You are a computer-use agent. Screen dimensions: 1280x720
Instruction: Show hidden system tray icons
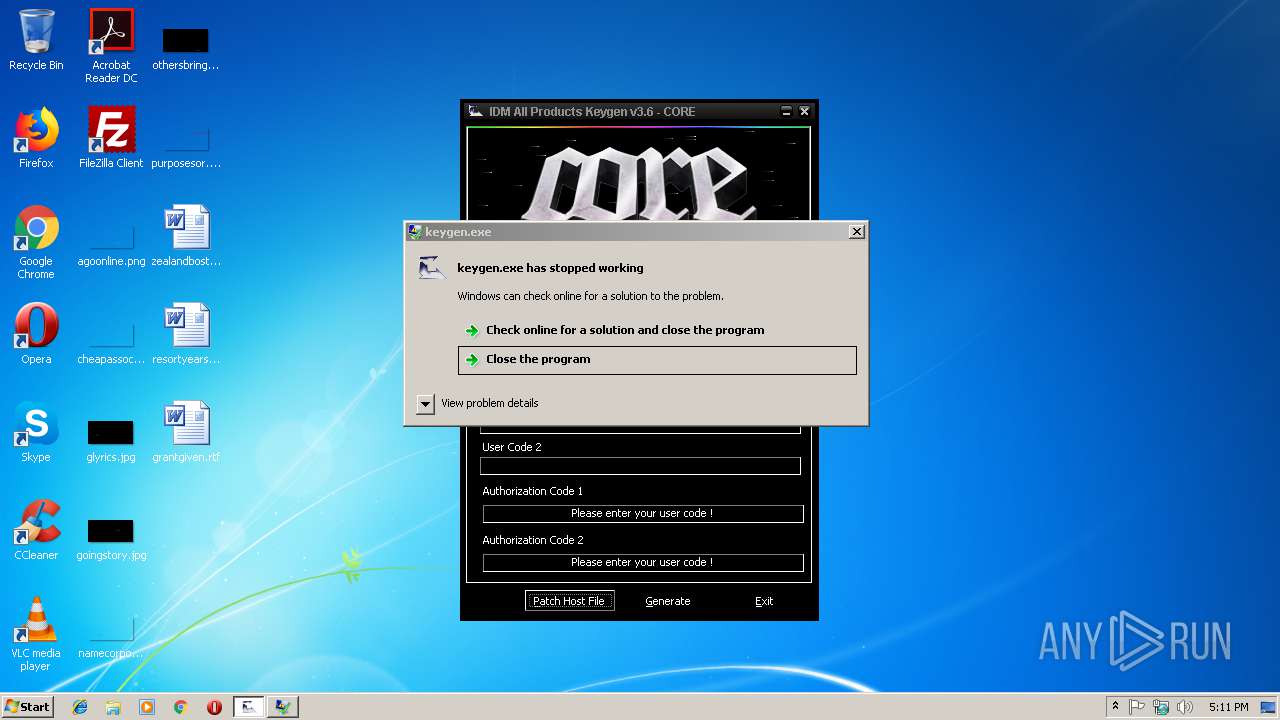1115,707
